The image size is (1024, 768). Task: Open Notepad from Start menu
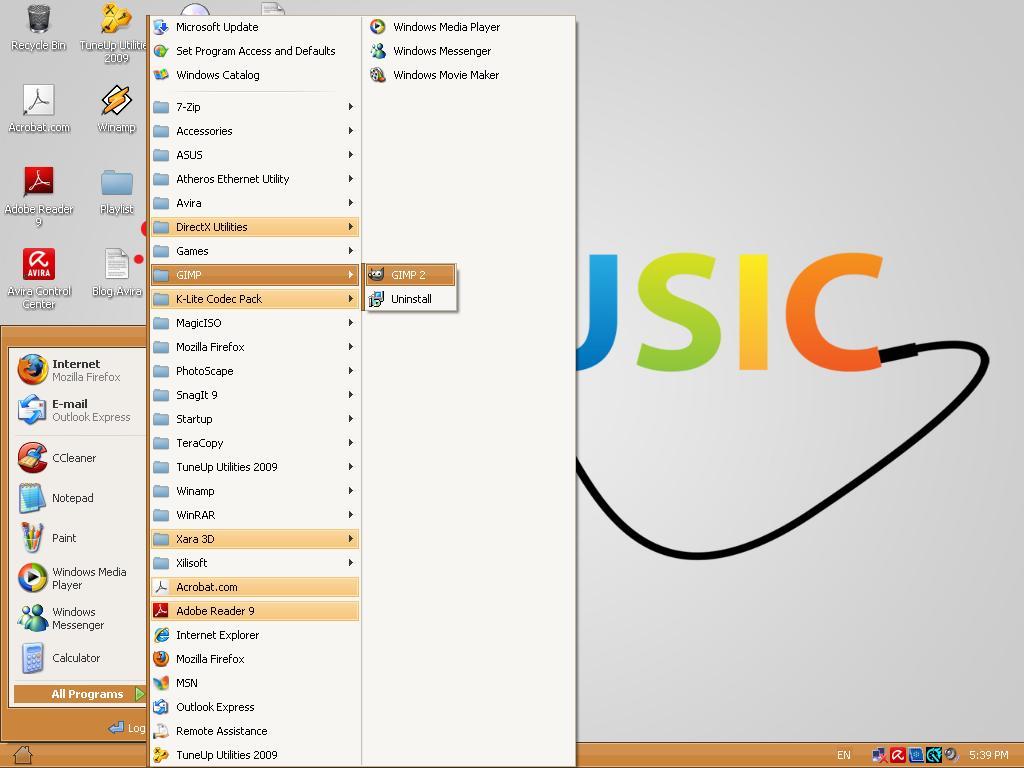pos(77,498)
